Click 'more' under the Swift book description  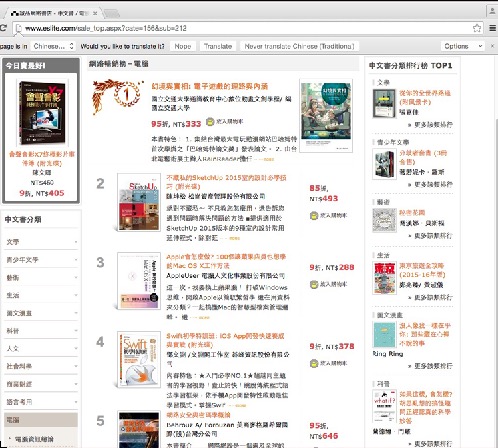240,406
